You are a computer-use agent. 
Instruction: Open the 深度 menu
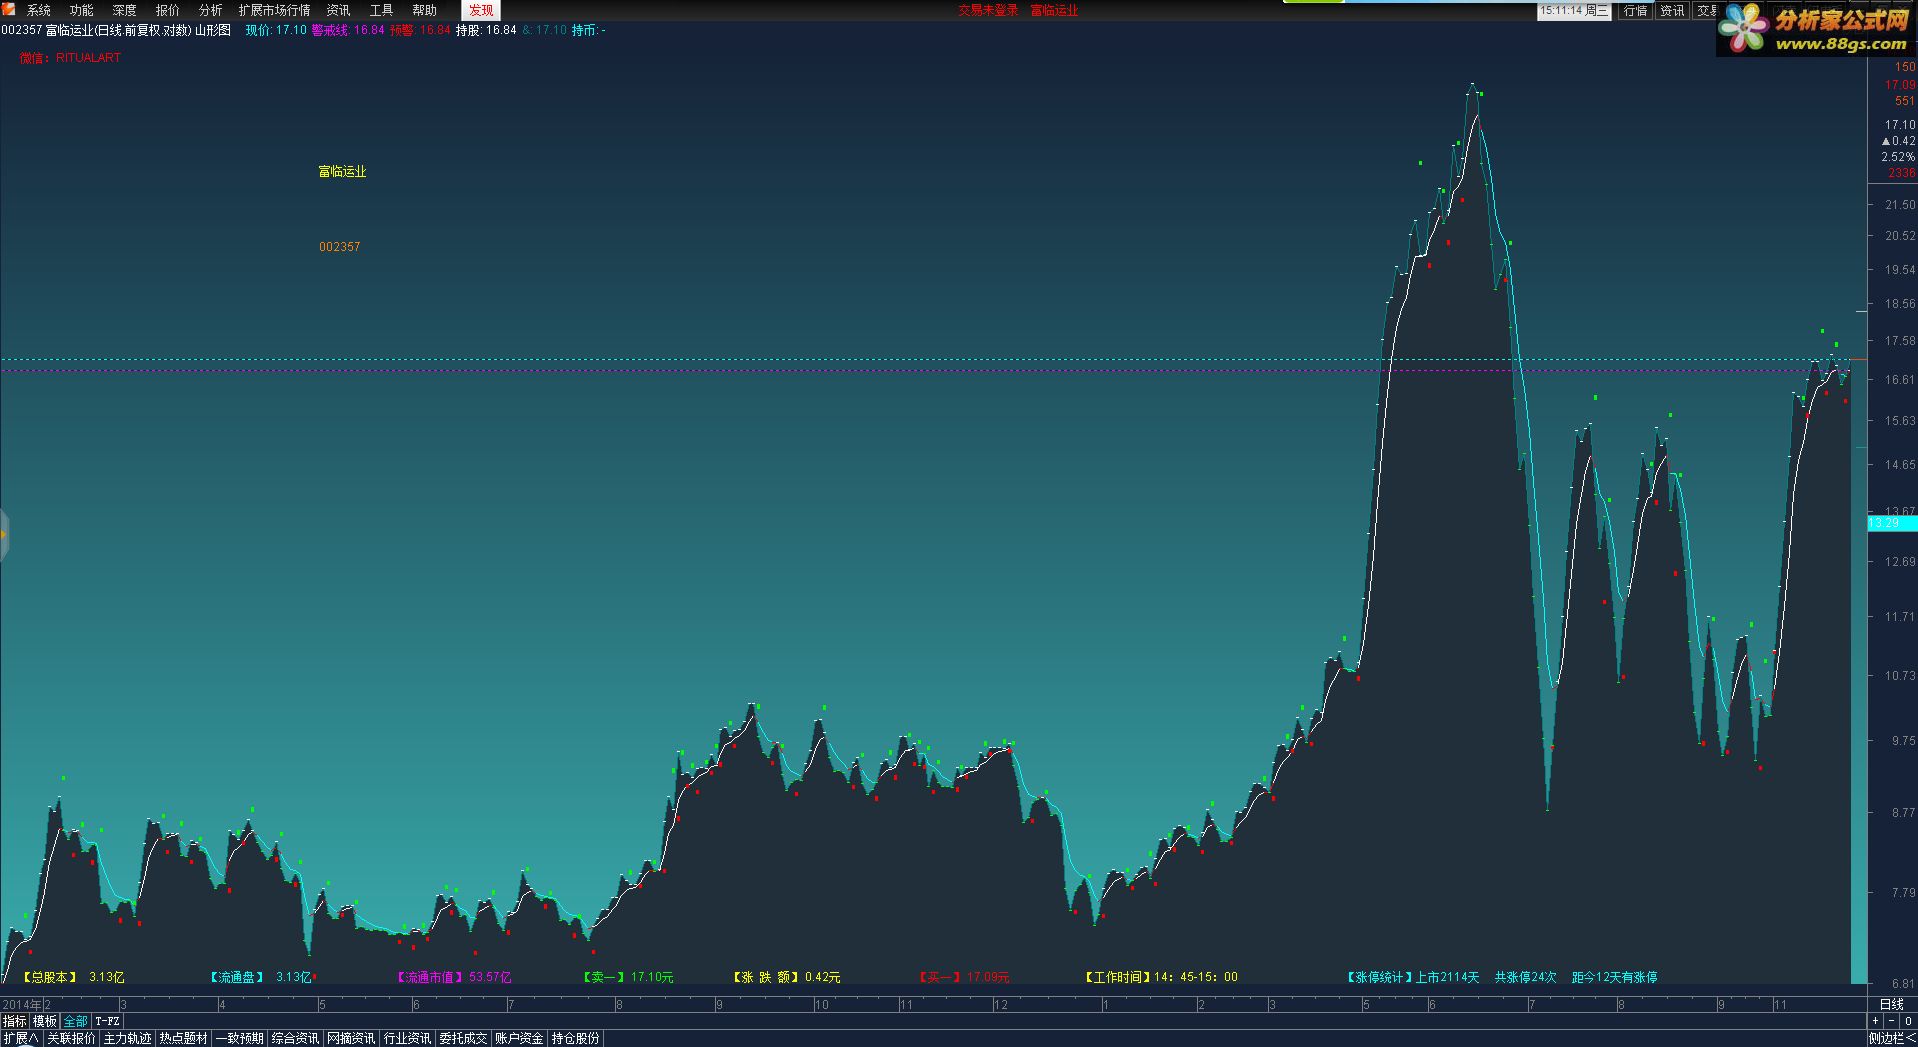point(124,10)
